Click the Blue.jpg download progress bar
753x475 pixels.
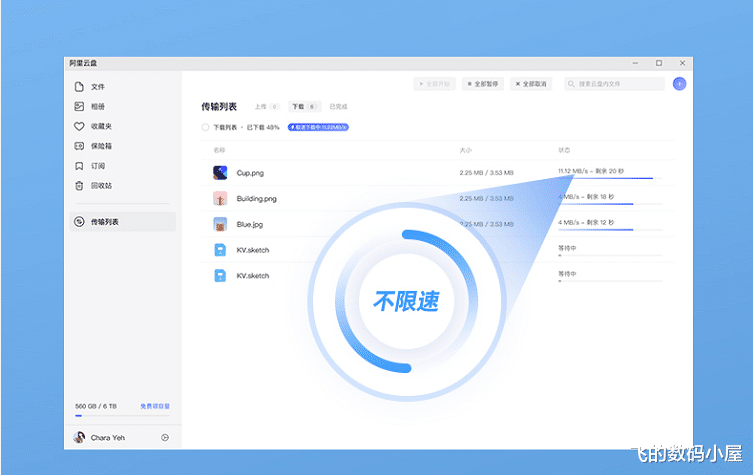pos(610,230)
